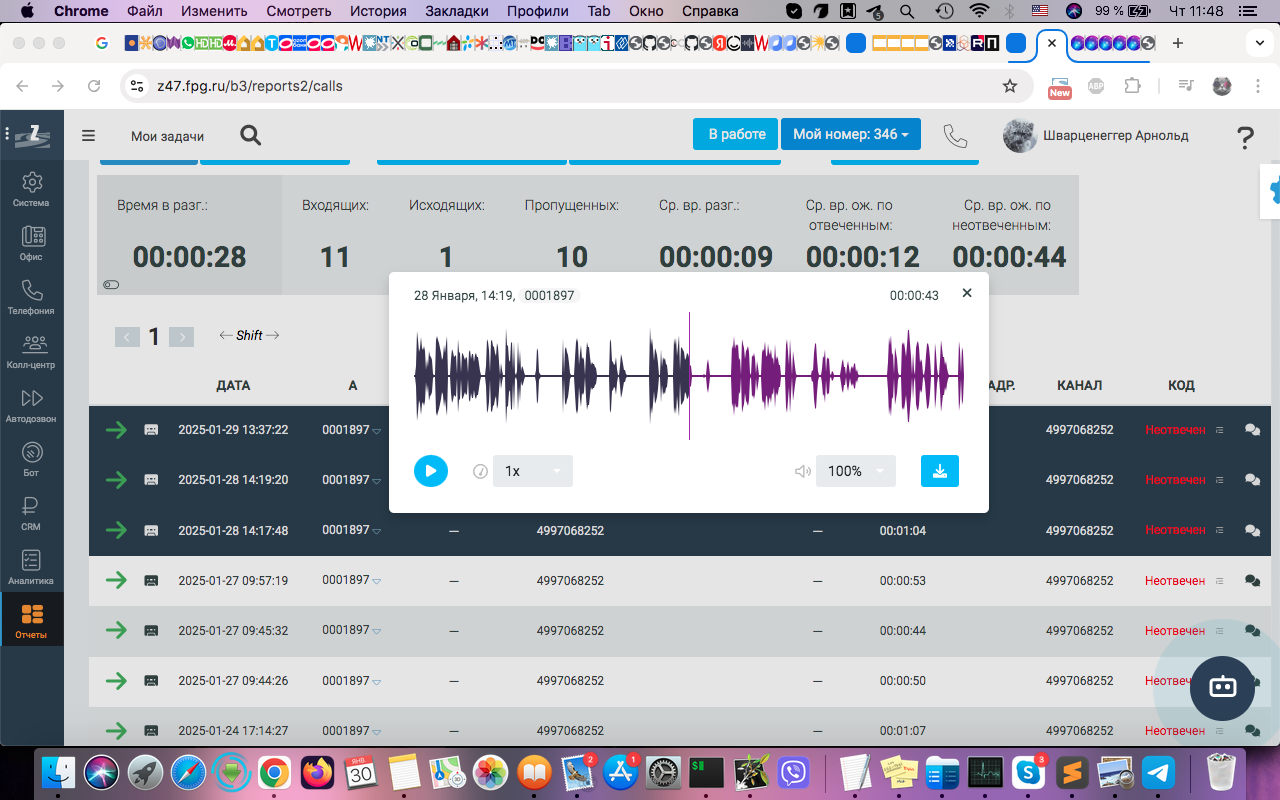Download the call recording file
The image size is (1280, 800).
click(x=939, y=471)
